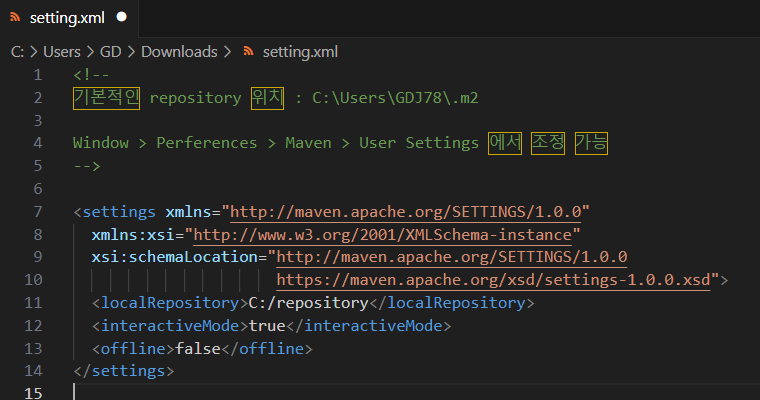The height and width of the screenshot is (400, 760).
Task: Open the C: breadcrumb segment
Action: 17,51
